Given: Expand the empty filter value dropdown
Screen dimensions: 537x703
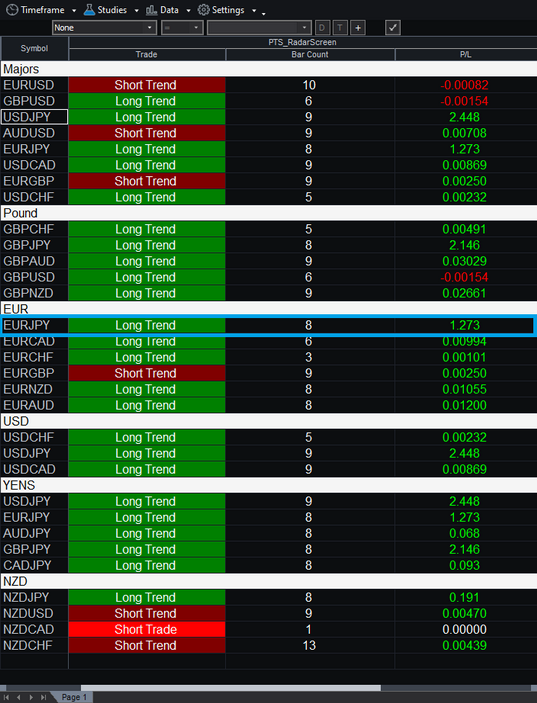Looking at the screenshot, I should pos(259,28).
